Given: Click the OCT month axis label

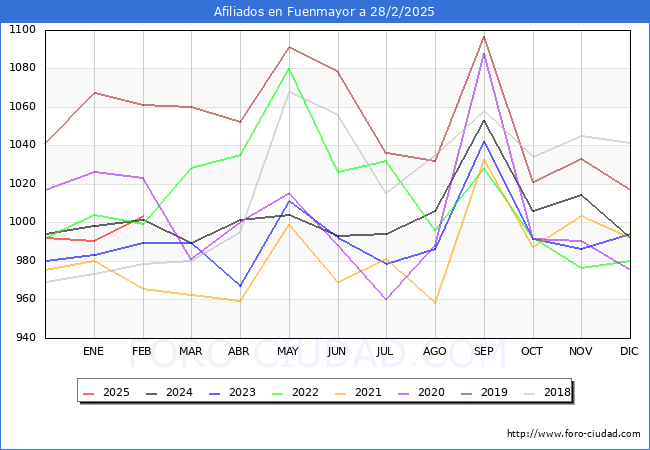Looking at the screenshot, I should [x=532, y=351].
